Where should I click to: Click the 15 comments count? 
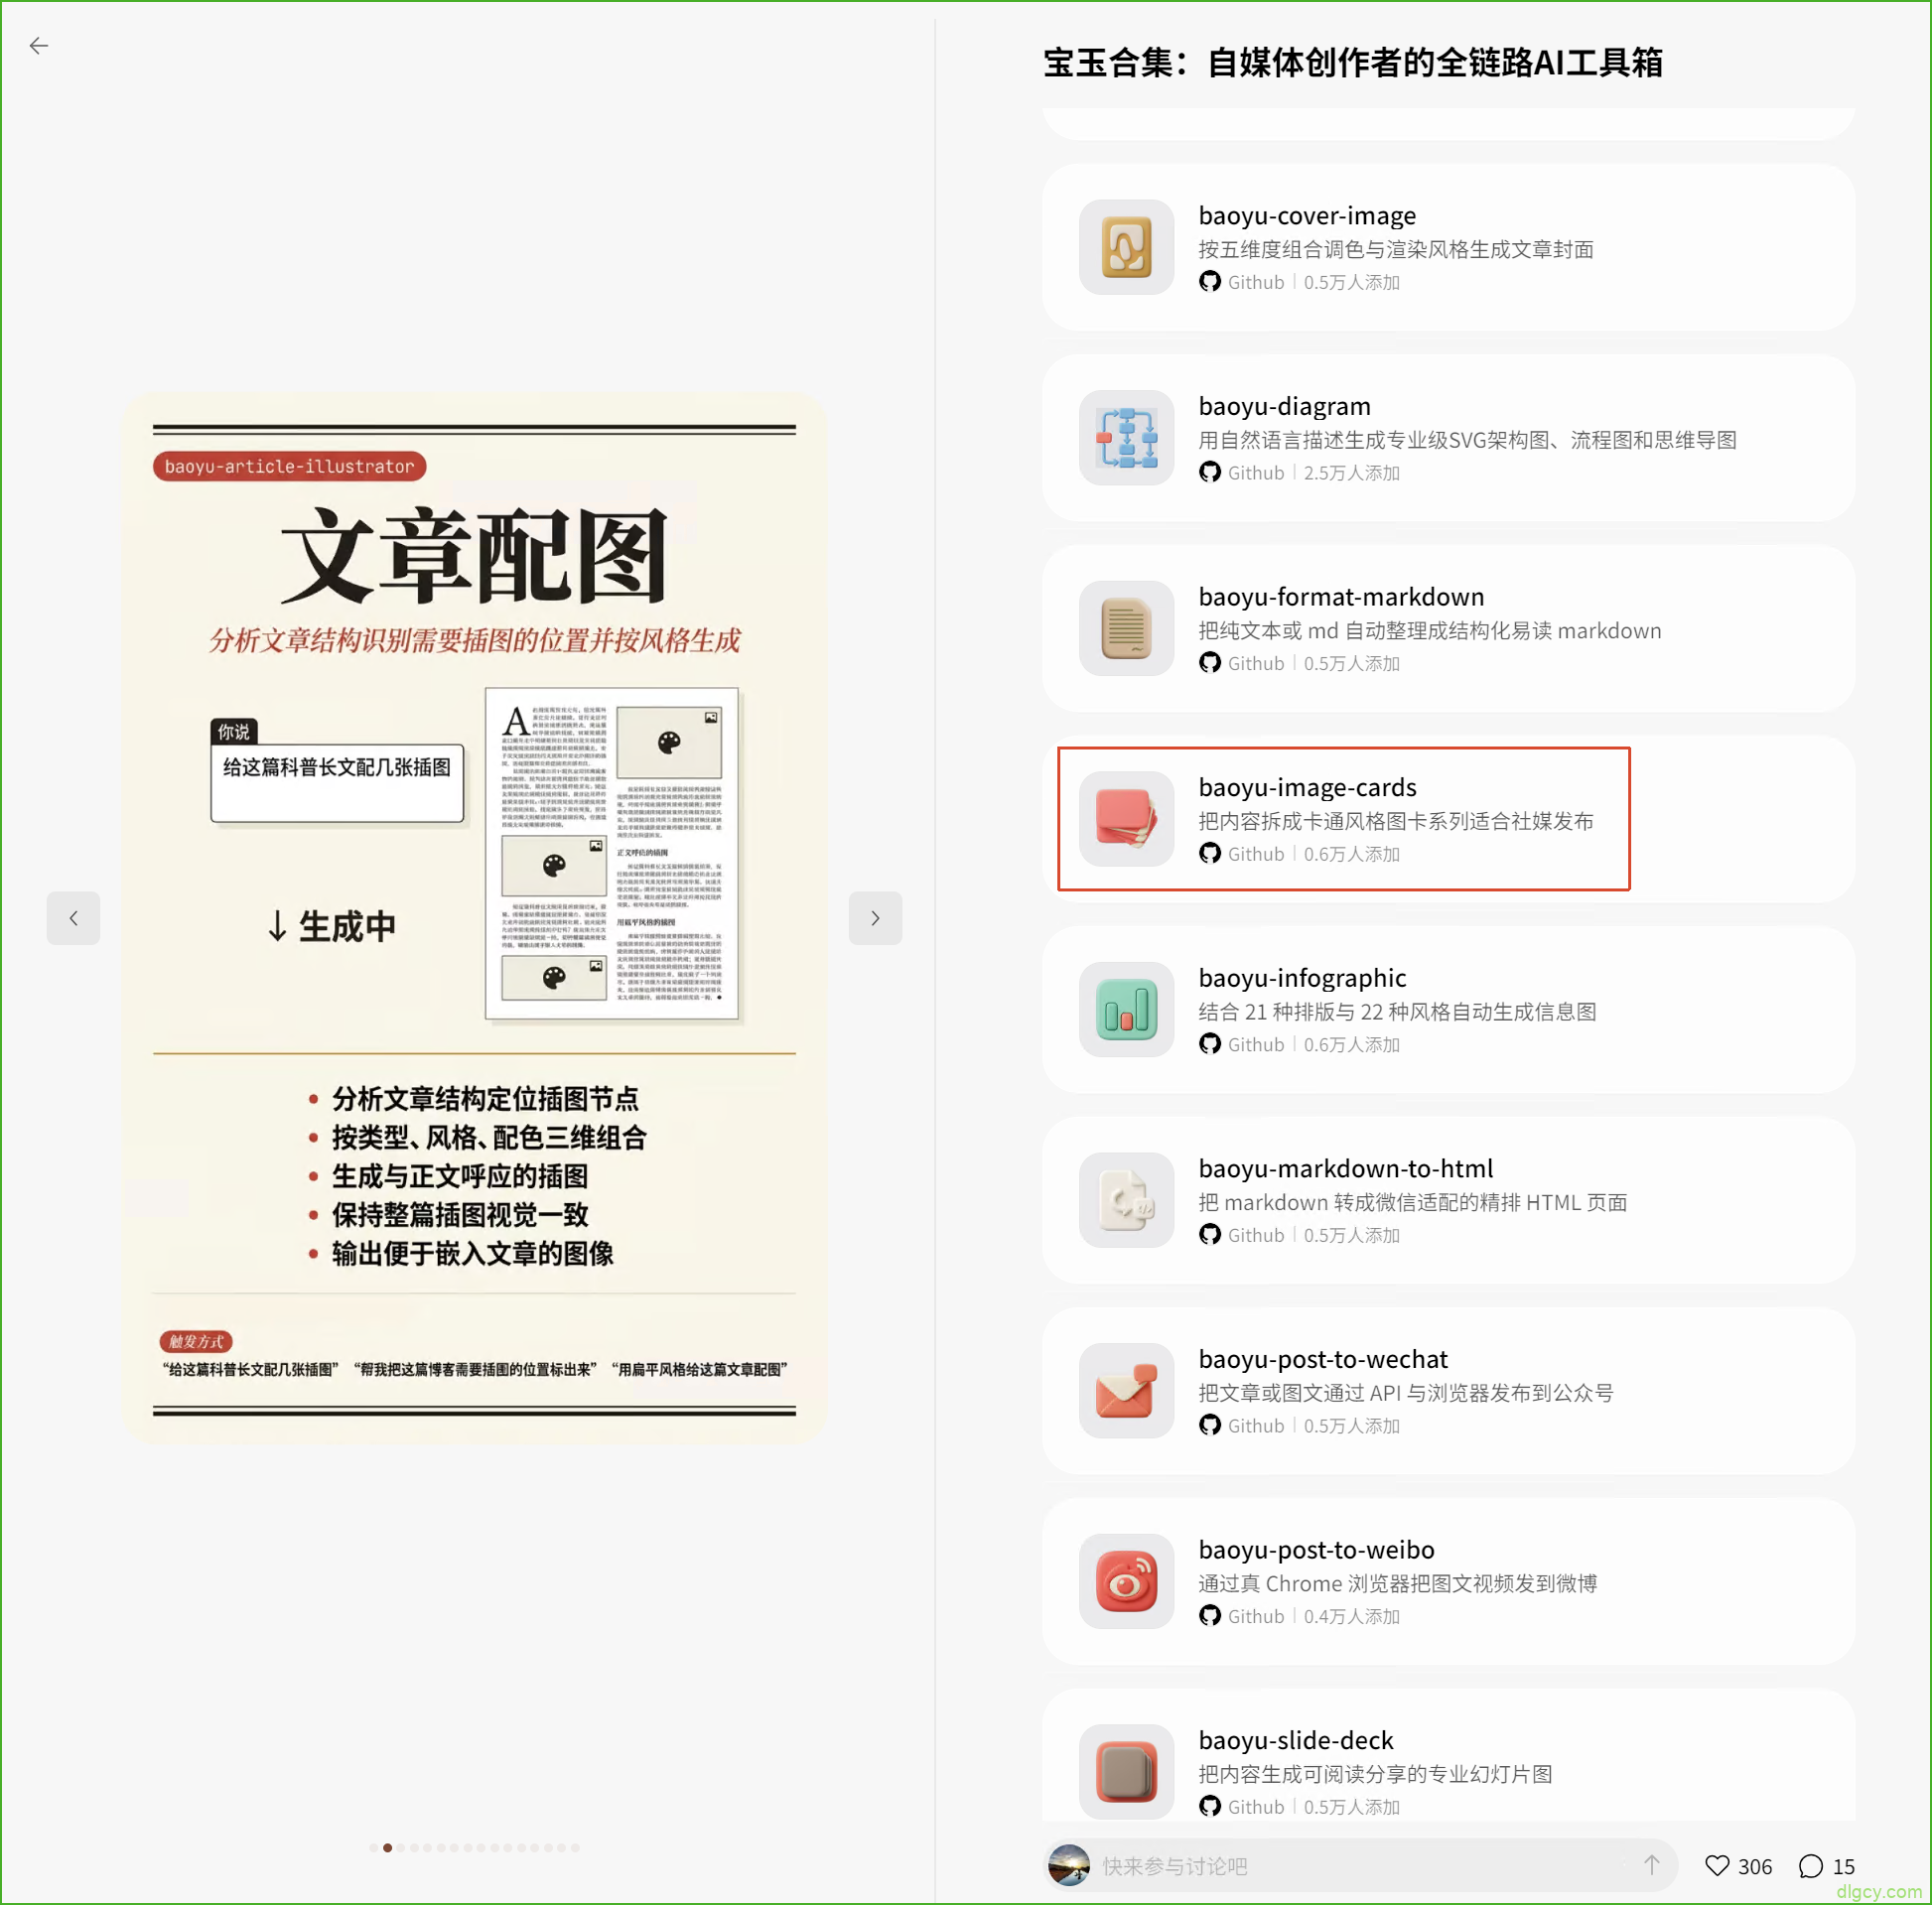1843,1867
